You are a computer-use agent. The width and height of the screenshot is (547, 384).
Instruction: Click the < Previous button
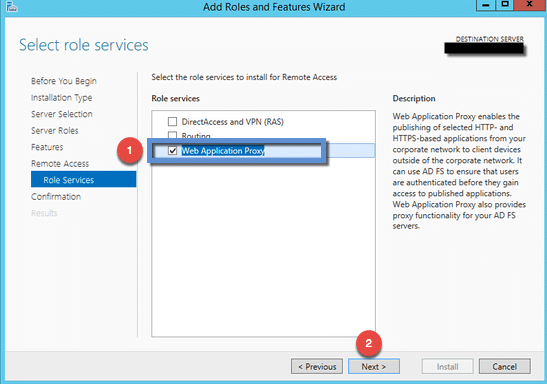click(317, 367)
